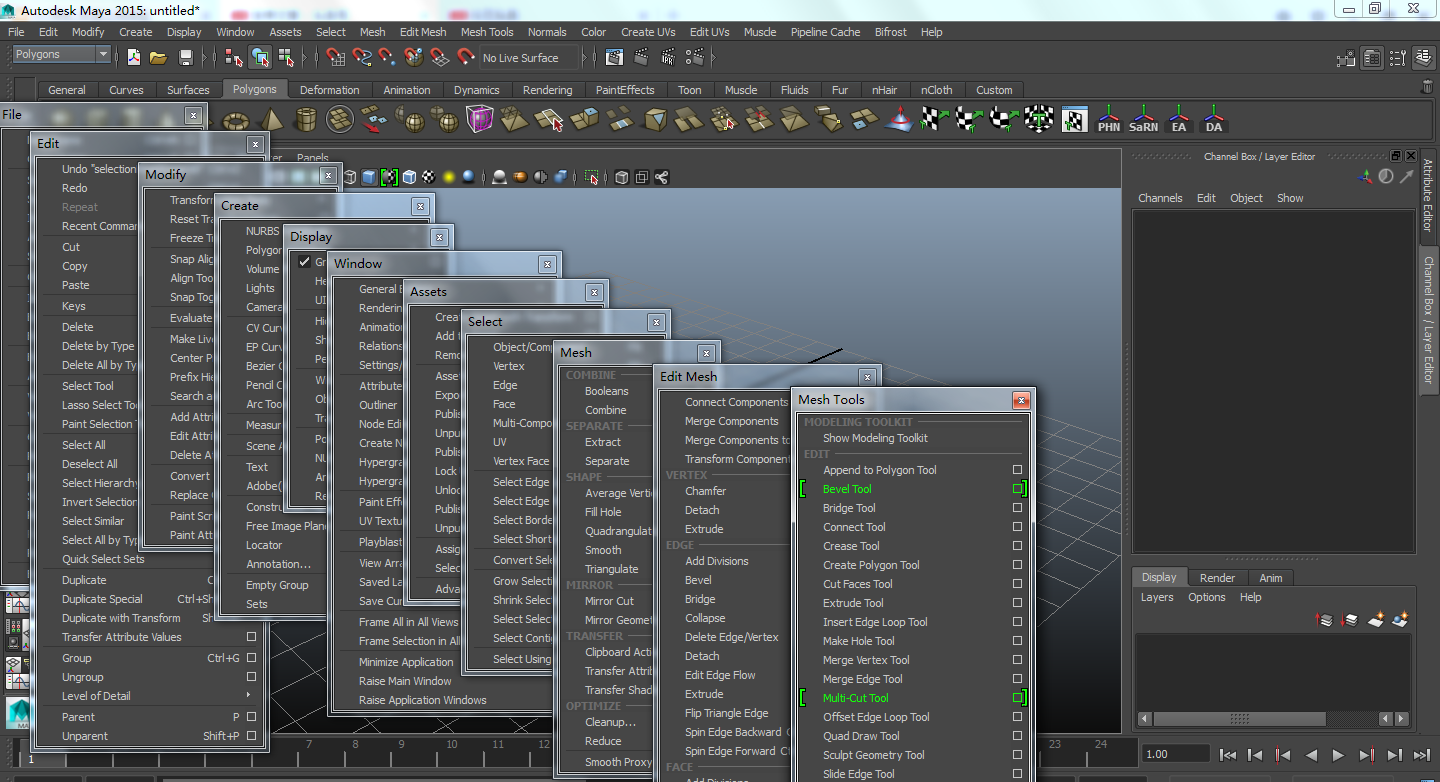Open the No Live Surface field
Viewport: 1440px width, 782px height.
point(529,58)
